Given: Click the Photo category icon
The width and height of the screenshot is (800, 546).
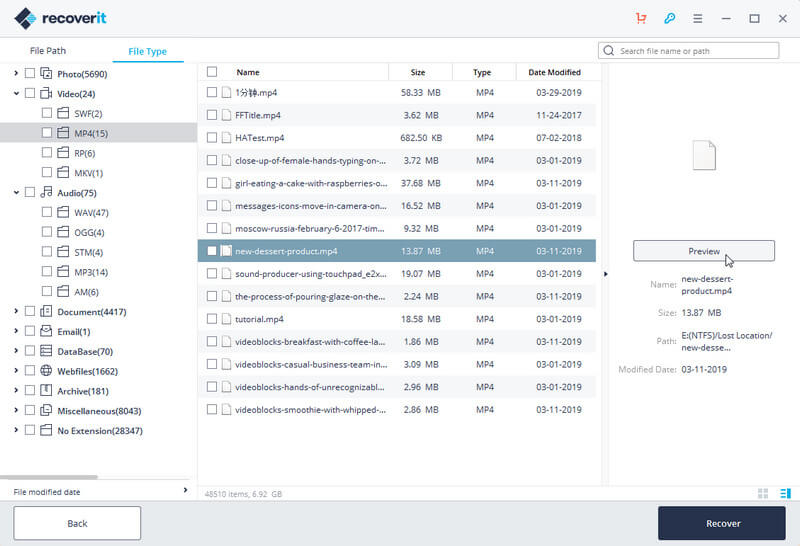Looking at the screenshot, I should click(46, 73).
